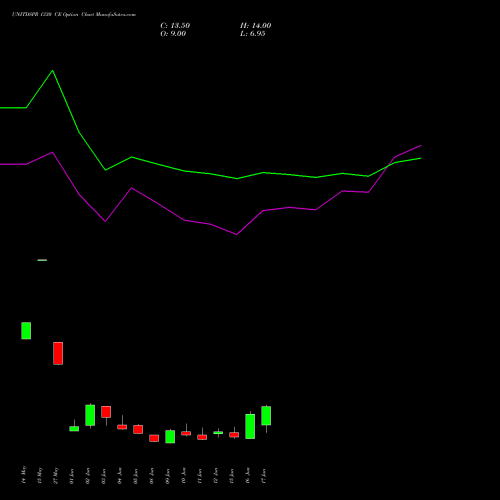
Task: Click the UNITDSPR CE Option Chart title
Action: point(74,15)
